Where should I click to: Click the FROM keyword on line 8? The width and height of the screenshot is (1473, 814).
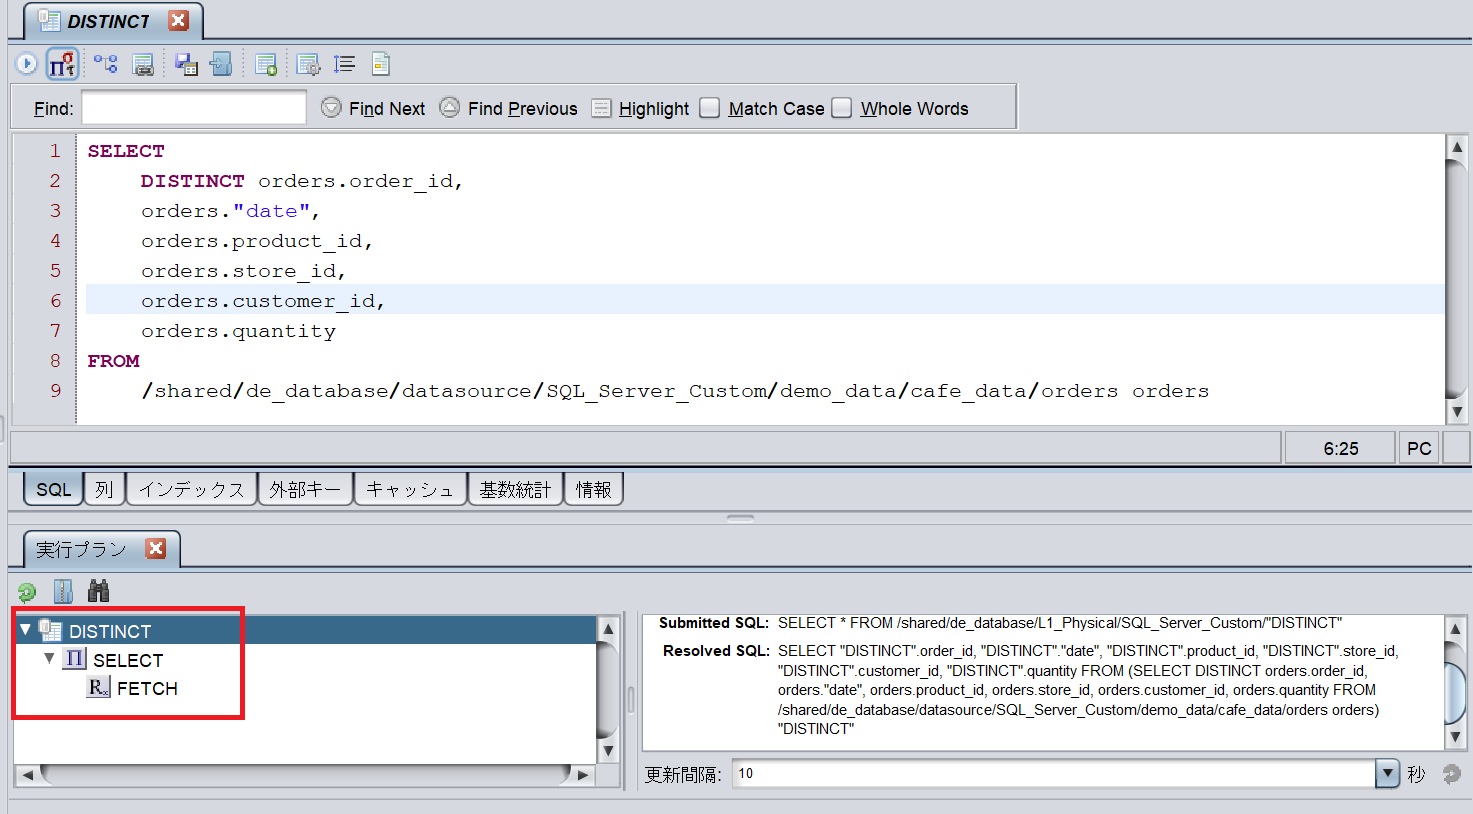[113, 361]
